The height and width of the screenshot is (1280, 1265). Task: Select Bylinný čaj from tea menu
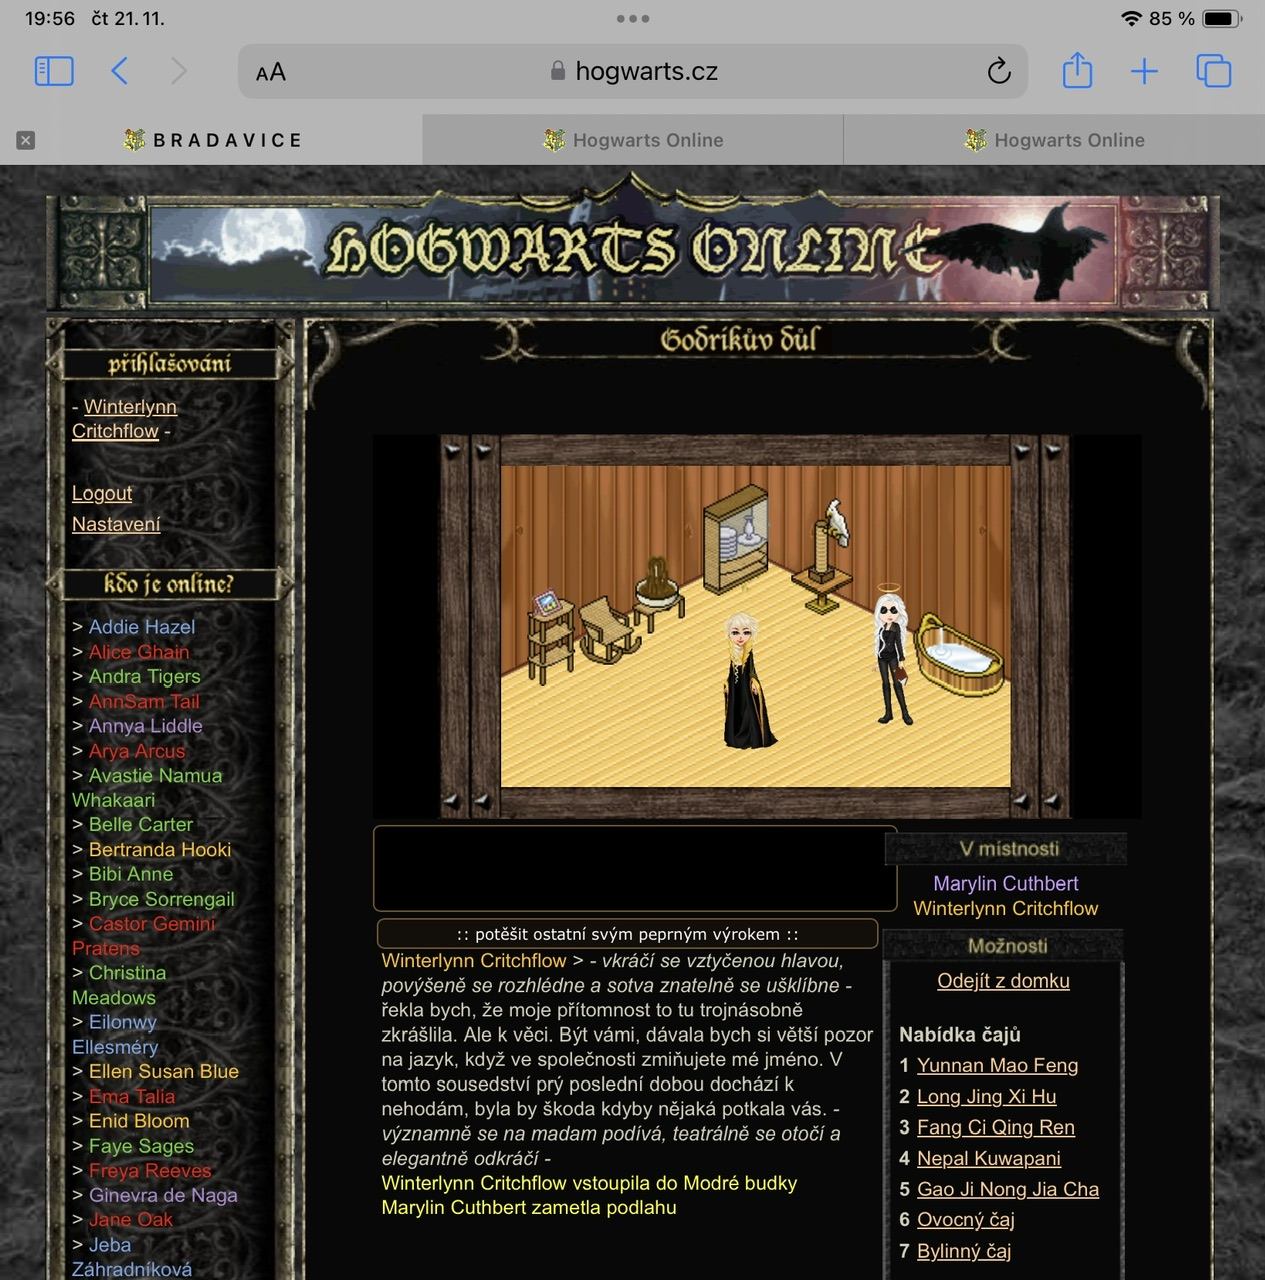964,1251
